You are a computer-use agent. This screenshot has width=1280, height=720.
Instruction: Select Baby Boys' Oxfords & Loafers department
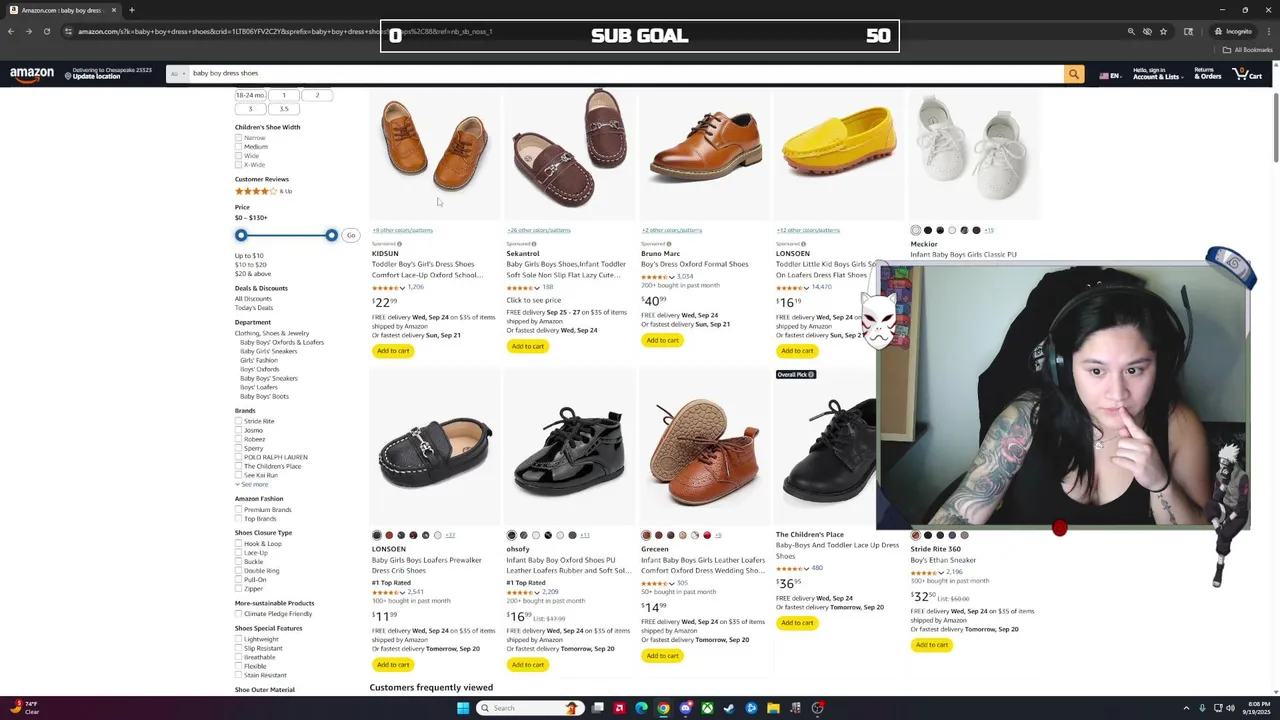(282, 342)
